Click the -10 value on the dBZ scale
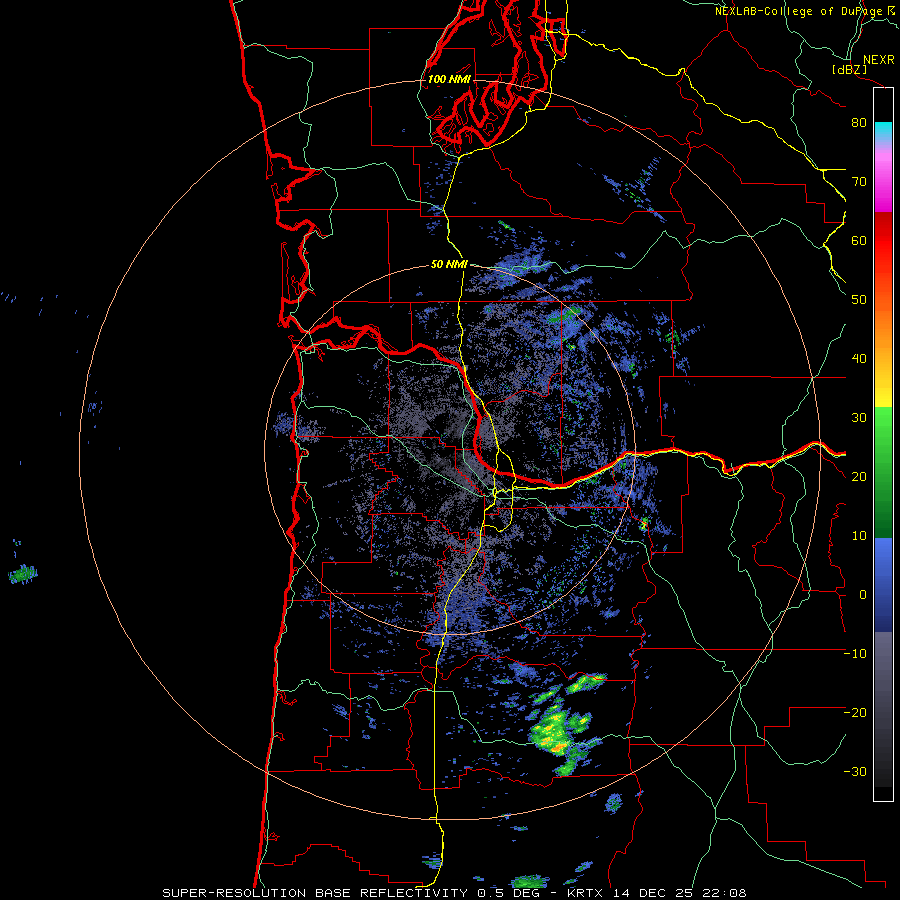The image size is (900, 900). click(855, 654)
